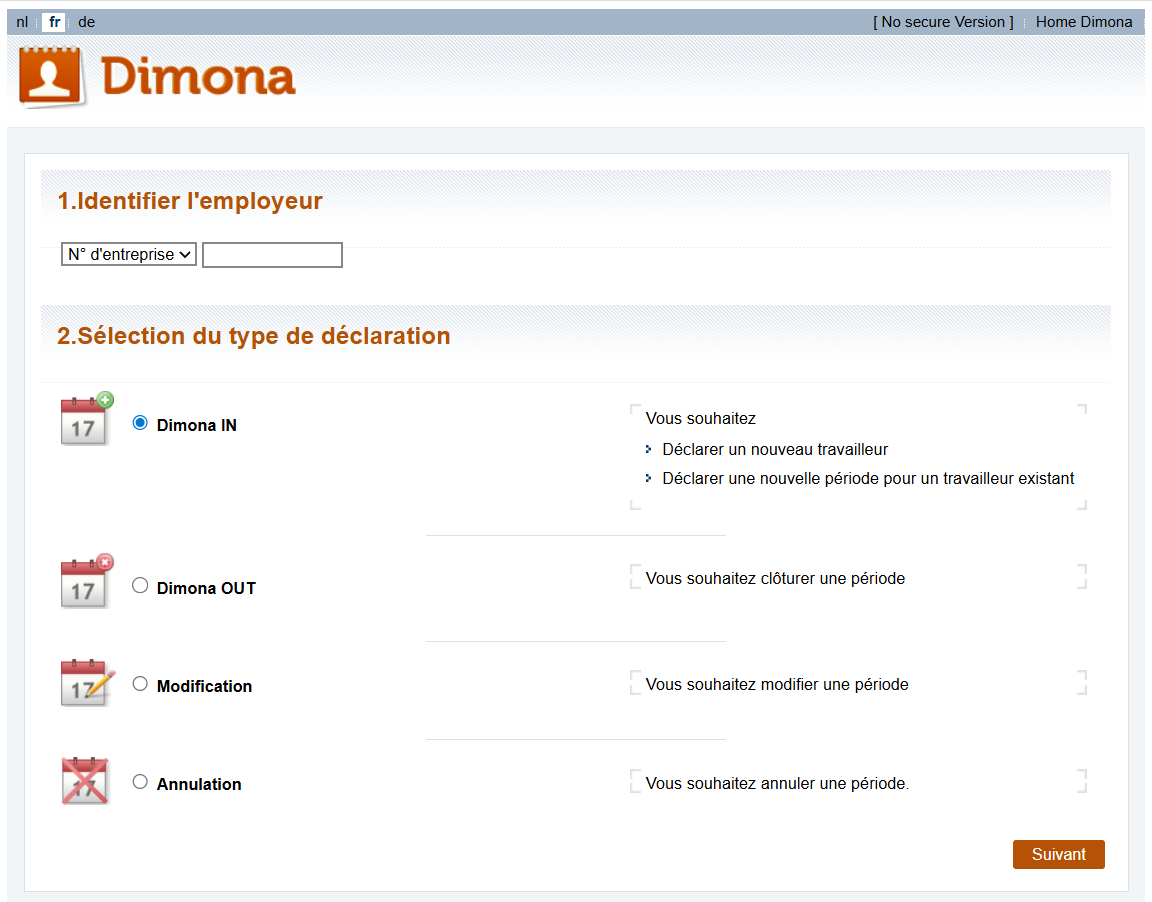Switch language to fr
This screenshot has width=1152, height=902.
click(x=54, y=22)
